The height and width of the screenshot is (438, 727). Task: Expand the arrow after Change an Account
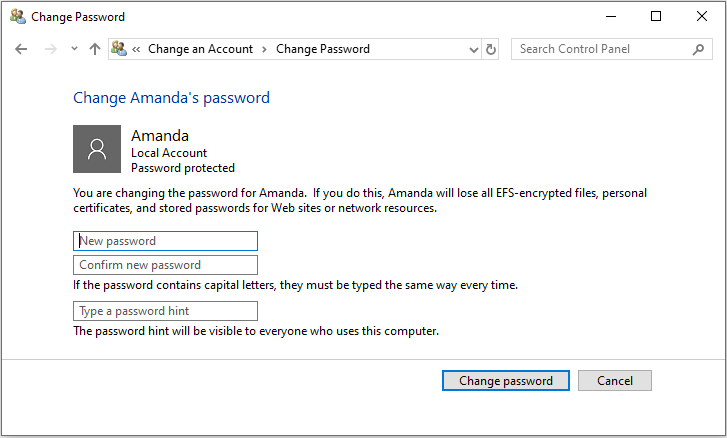(264, 49)
